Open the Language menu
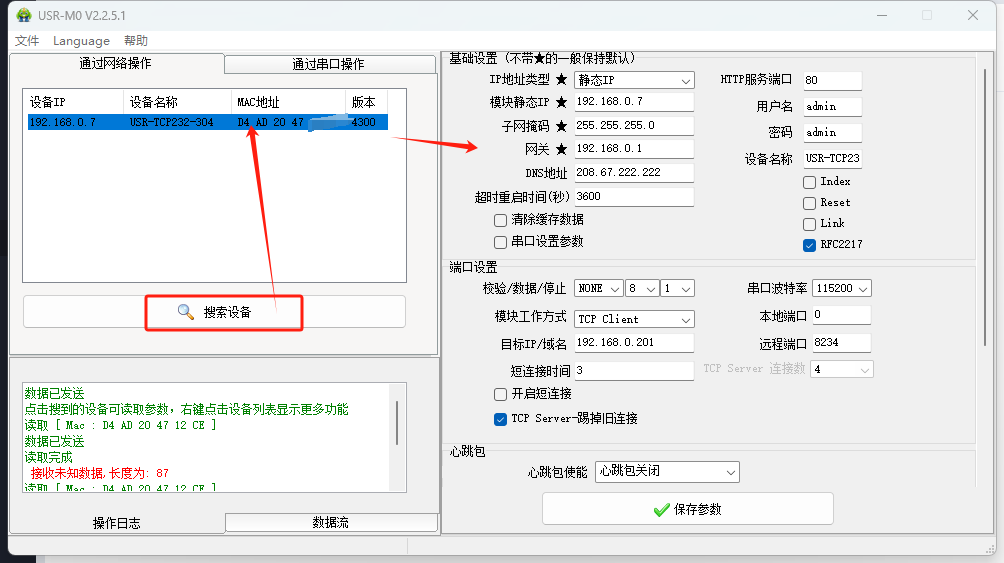The height and width of the screenshot is (563, 1004). pos(81,41)
